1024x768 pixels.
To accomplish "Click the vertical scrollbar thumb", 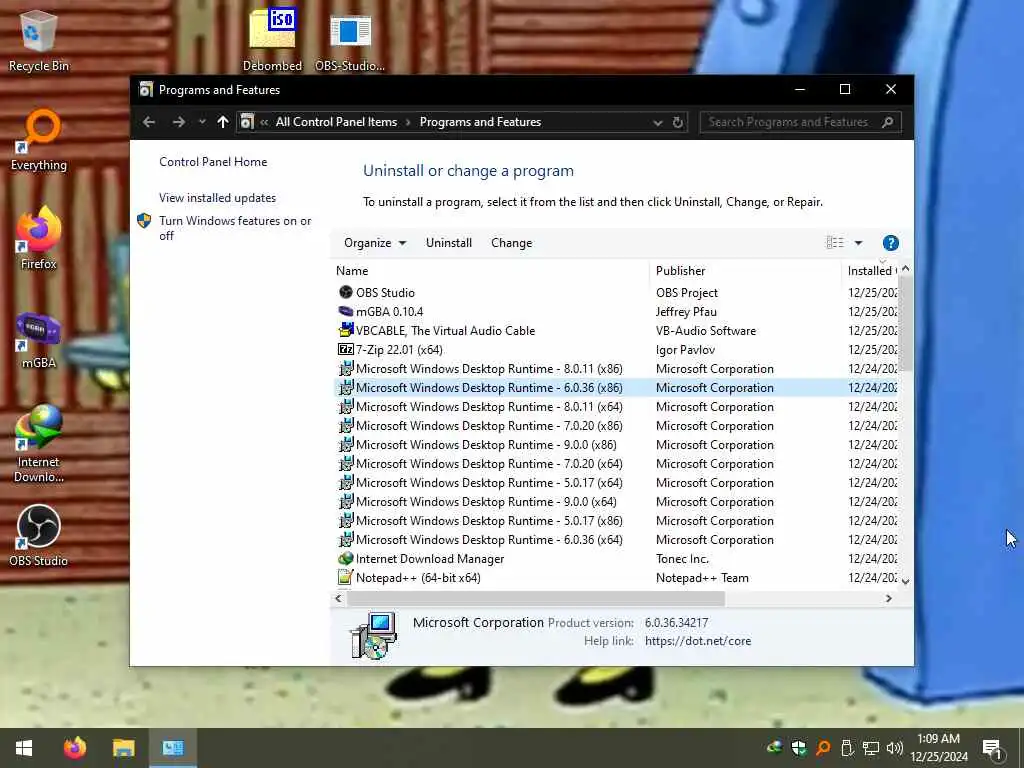I will 905,323.
